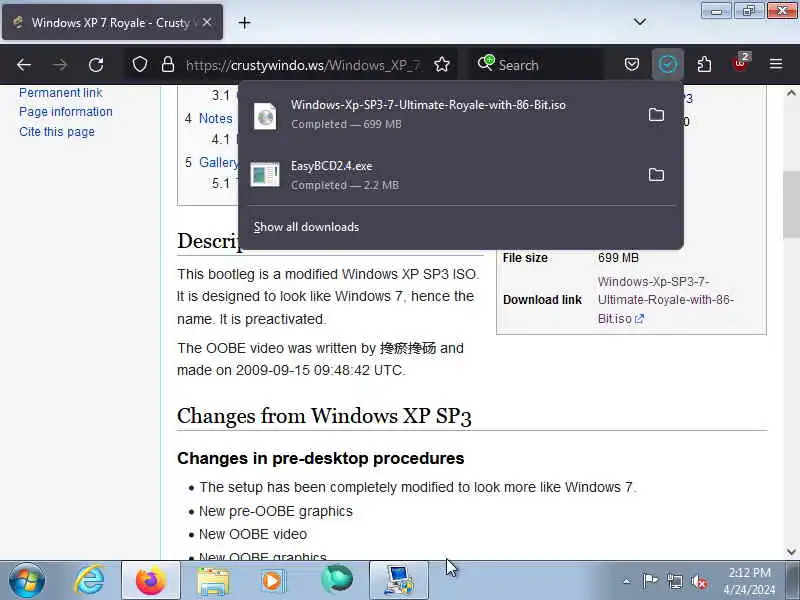Click the EasyBCD file icon
Screen dimensions: 800x600
tap(265, 174)
